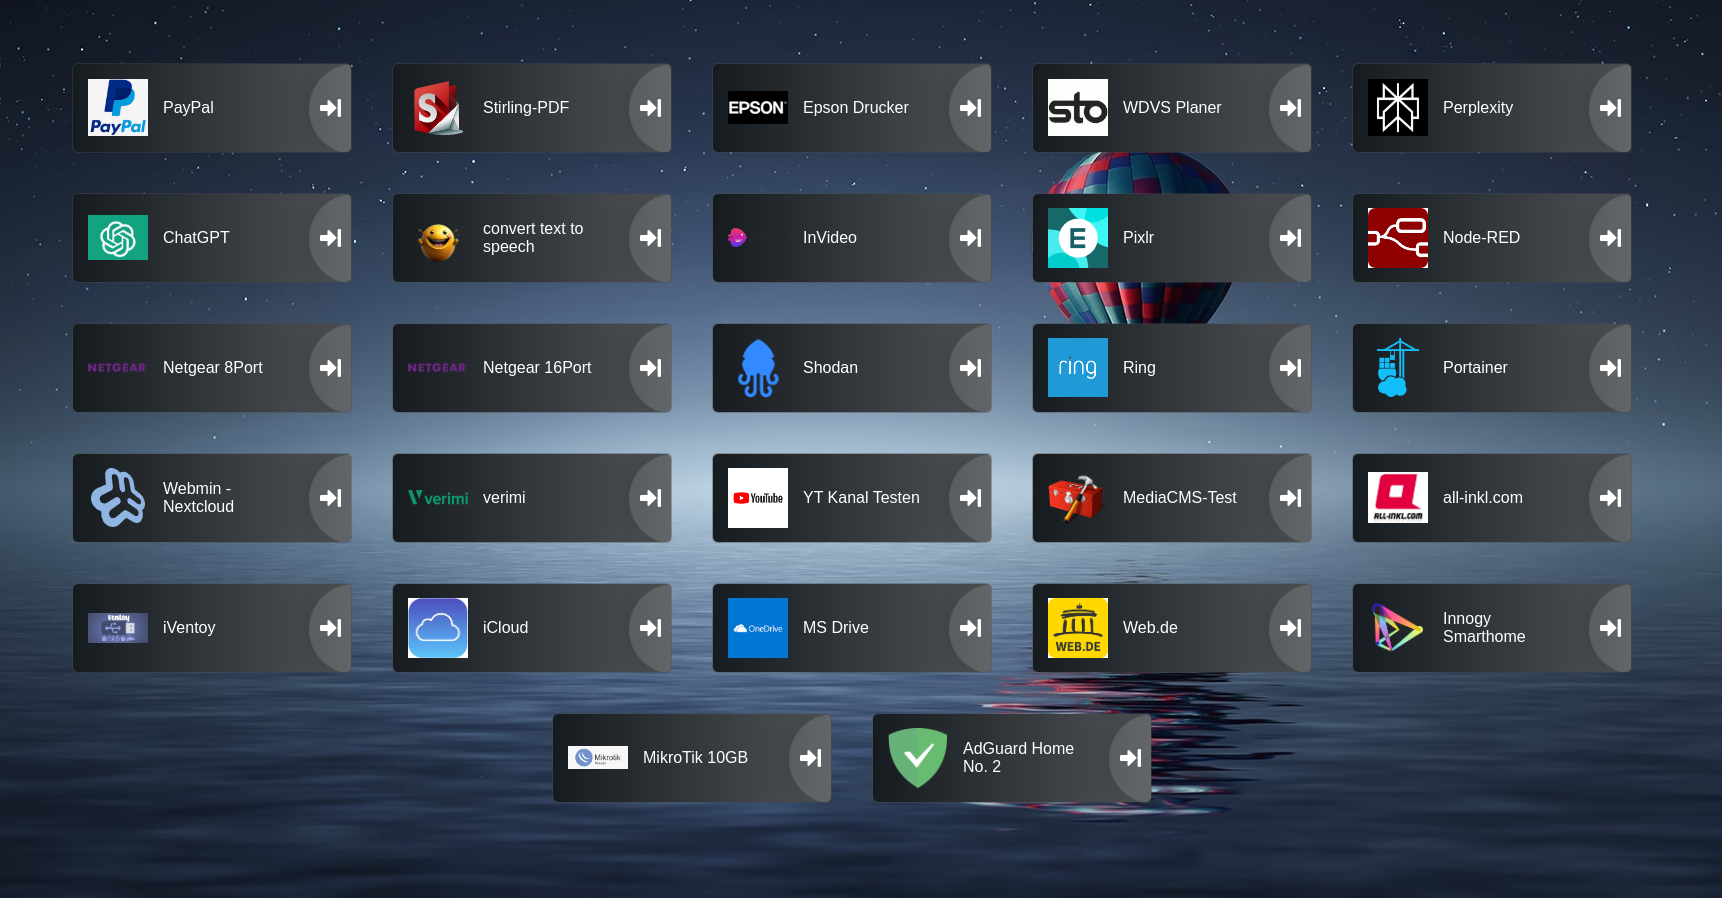
Task: Click the YouTube logo for YT Kanal Testen
Action: pyautogui.click(x=758, y=498)
